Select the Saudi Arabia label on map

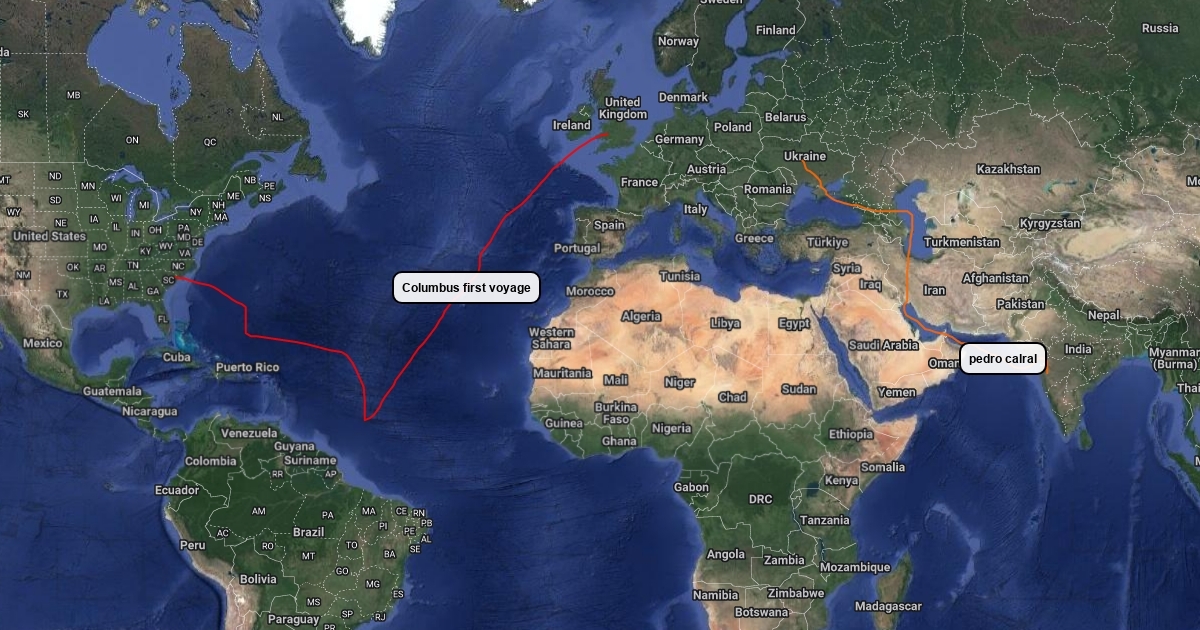(883, 345)
